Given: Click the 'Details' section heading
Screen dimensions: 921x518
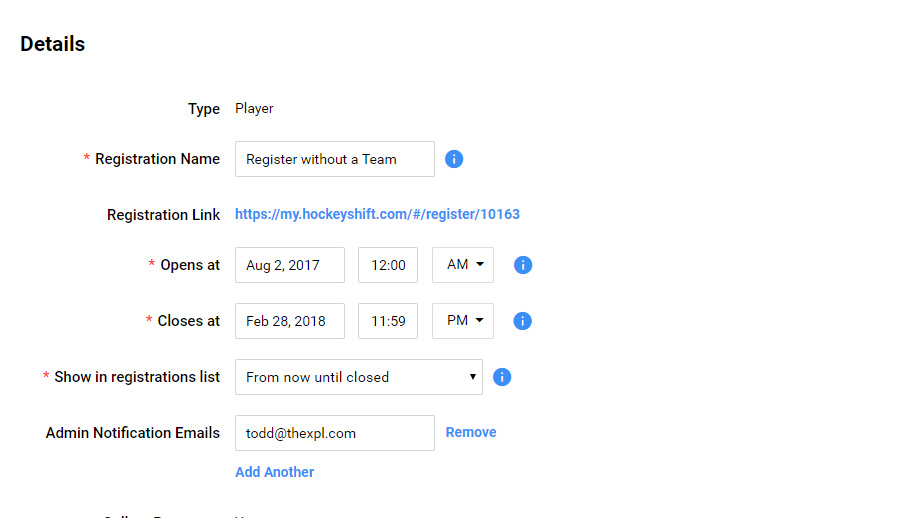Looking at the screenshot, I should 53,44.
